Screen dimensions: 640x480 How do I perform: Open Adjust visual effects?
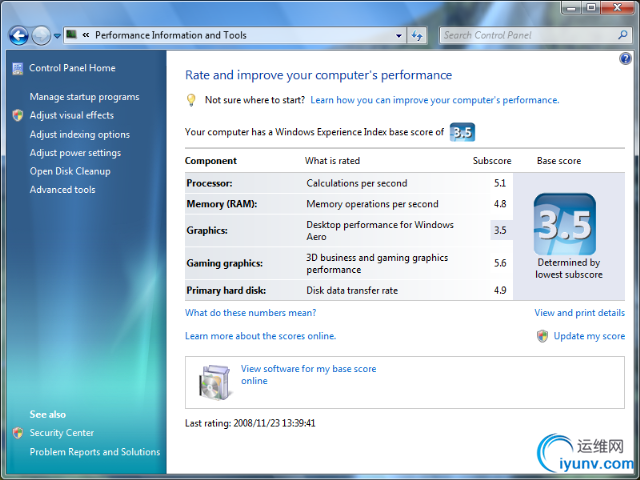[x=72, y=115]
